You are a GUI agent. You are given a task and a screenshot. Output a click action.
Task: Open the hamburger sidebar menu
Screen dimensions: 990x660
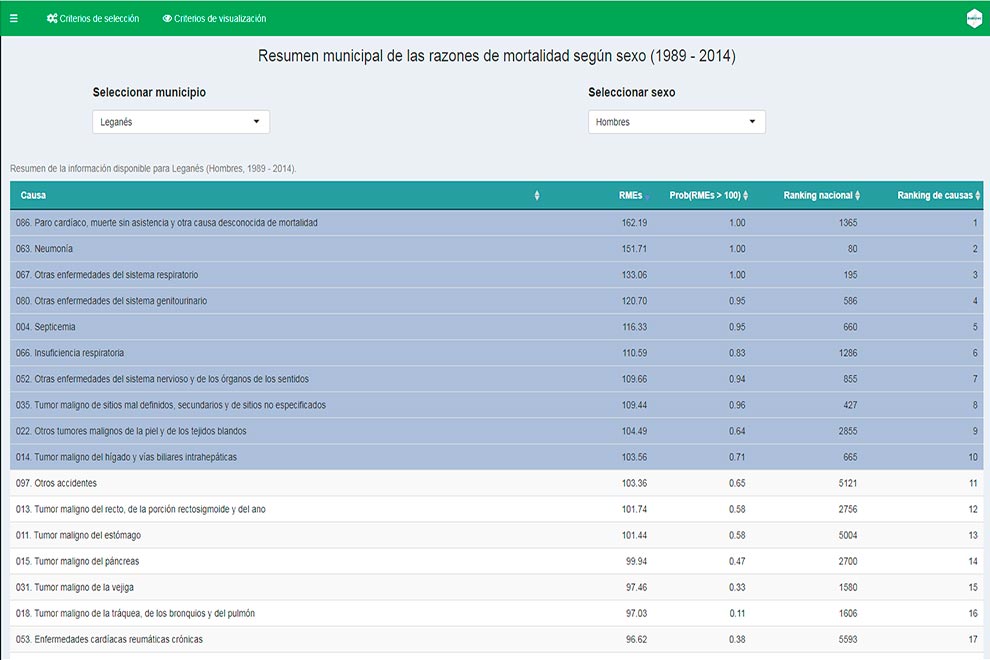(13, 18)
